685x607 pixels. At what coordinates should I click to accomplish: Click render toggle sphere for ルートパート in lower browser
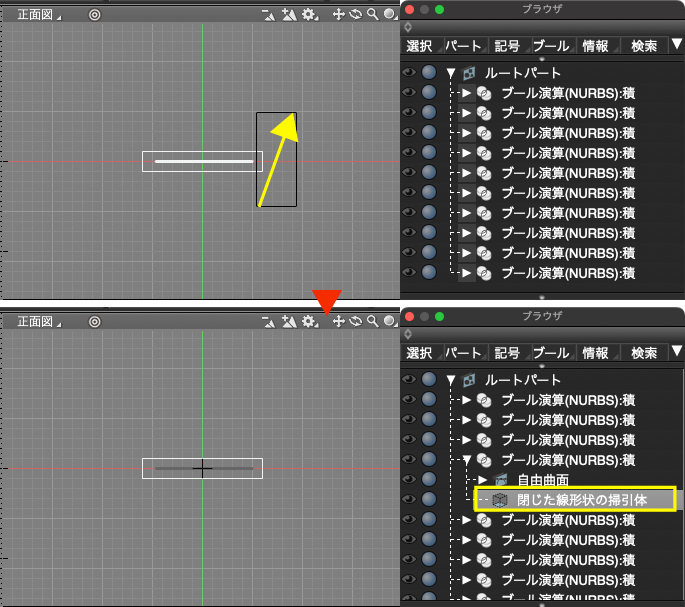pyautogui.click(x=429, y=379)
